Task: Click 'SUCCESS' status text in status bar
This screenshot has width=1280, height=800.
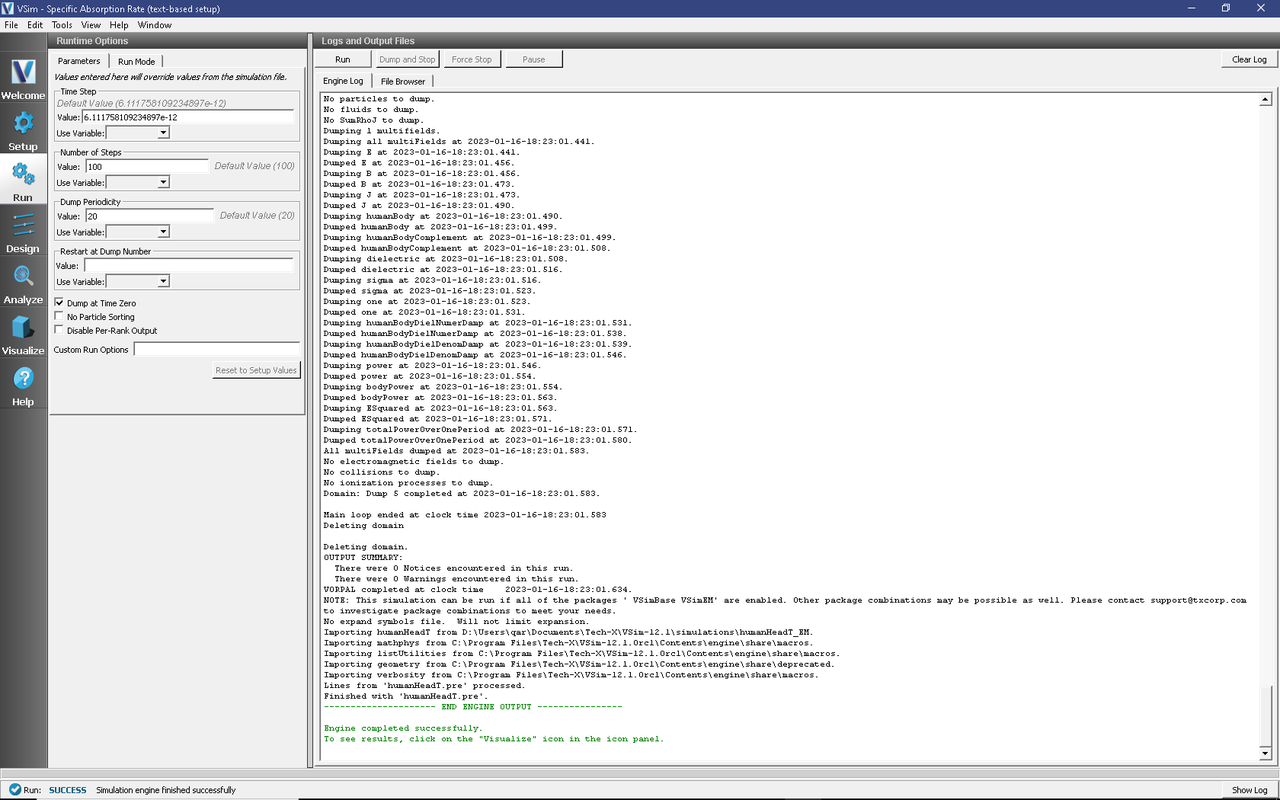Action: 68,790
